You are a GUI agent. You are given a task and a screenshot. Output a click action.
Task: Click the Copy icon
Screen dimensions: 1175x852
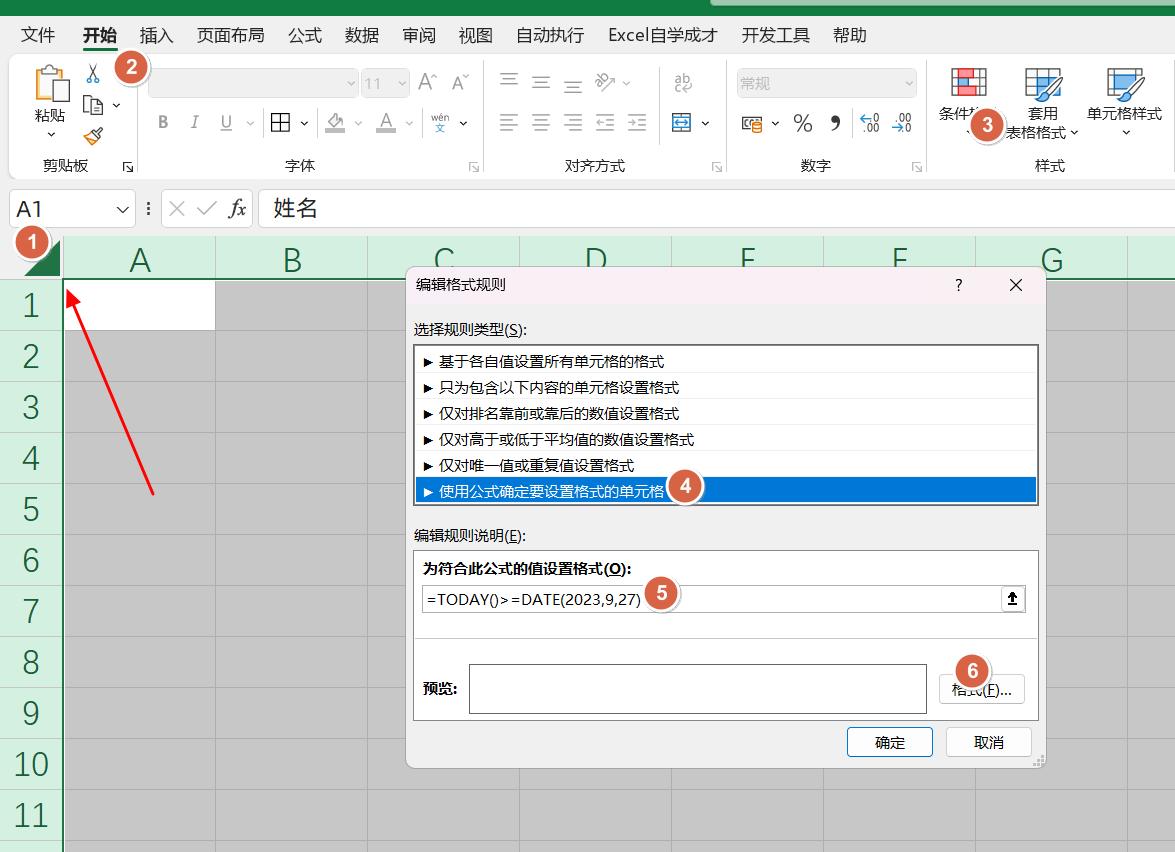click(93, 105)
